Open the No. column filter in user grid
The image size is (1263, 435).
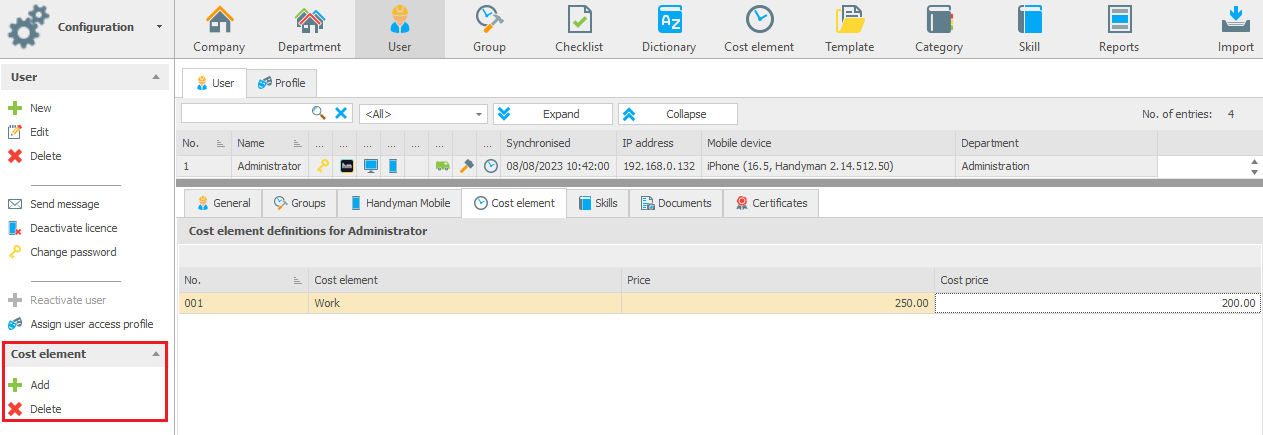[x=221, y=143]
